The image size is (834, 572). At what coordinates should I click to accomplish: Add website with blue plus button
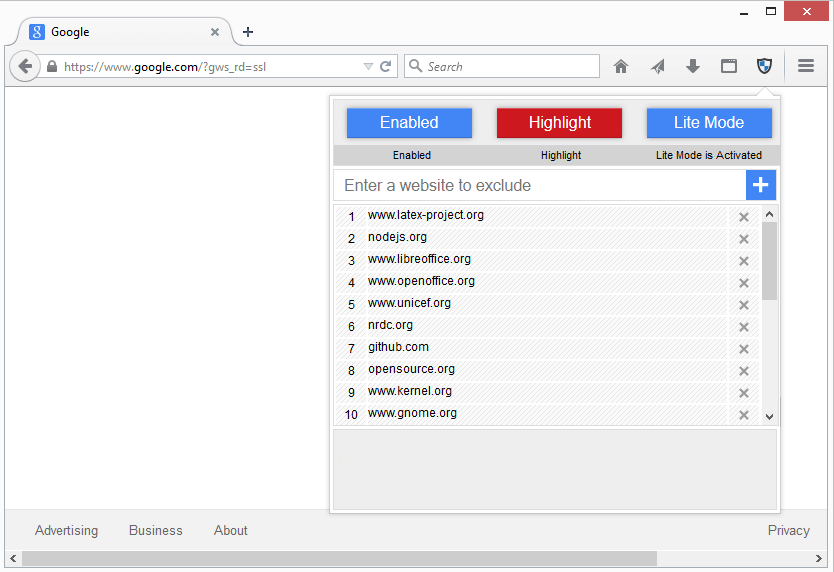click(761, 185)
